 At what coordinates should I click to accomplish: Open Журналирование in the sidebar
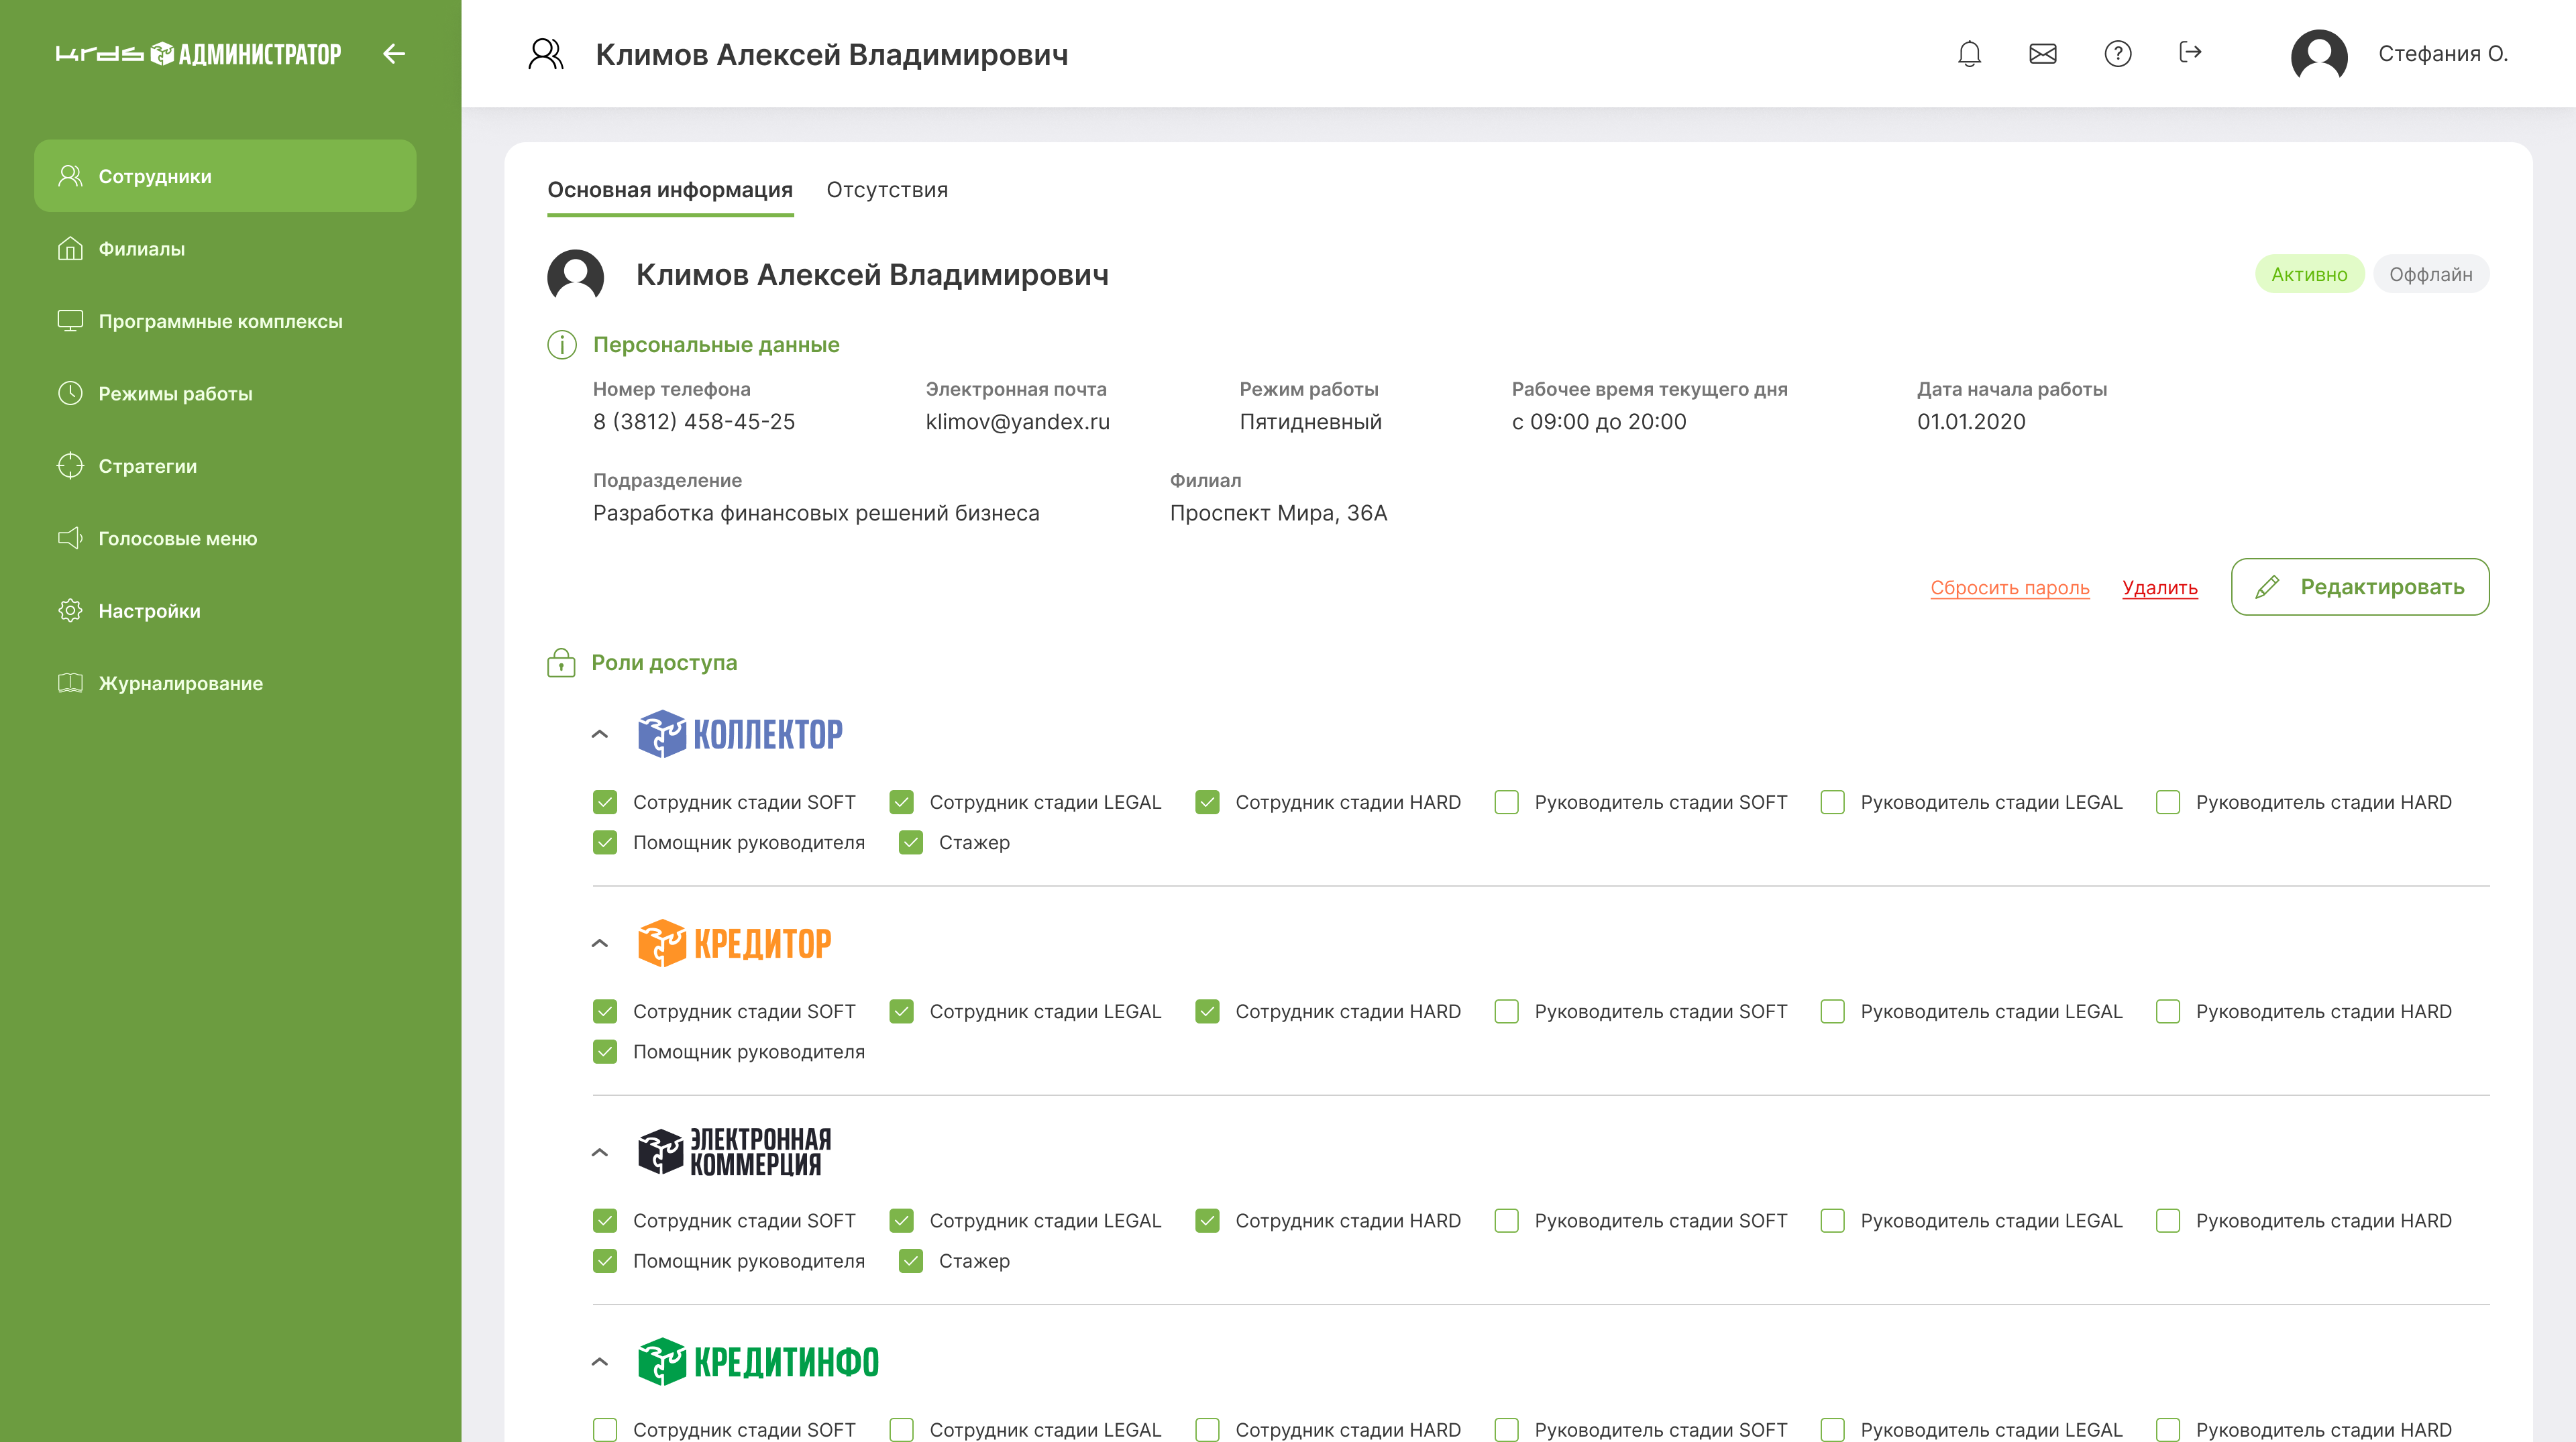pyautogui.click(x=180, y=683)
